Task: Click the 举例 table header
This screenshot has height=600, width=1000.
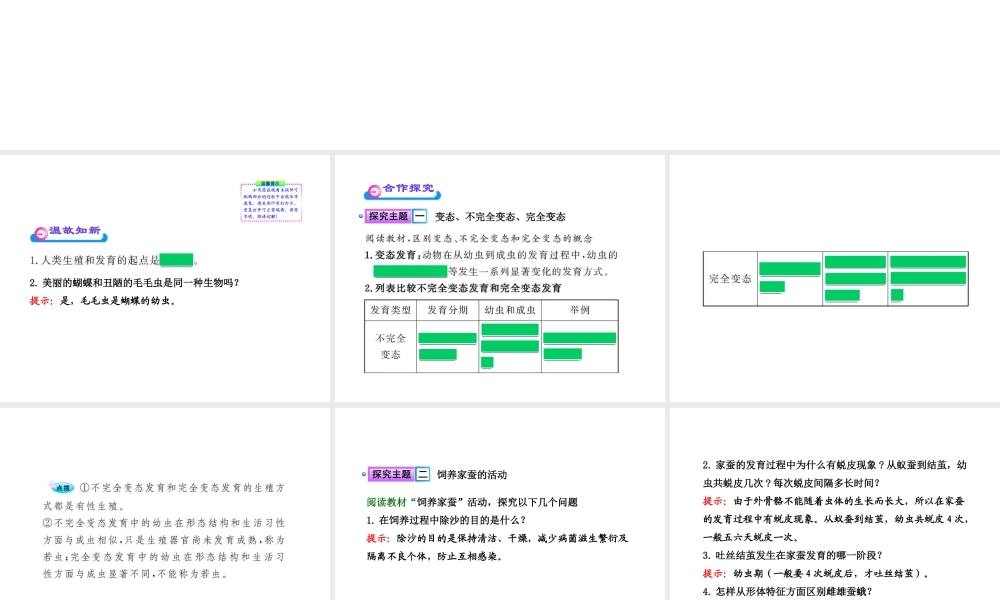Action: click(x=580, y=310)
